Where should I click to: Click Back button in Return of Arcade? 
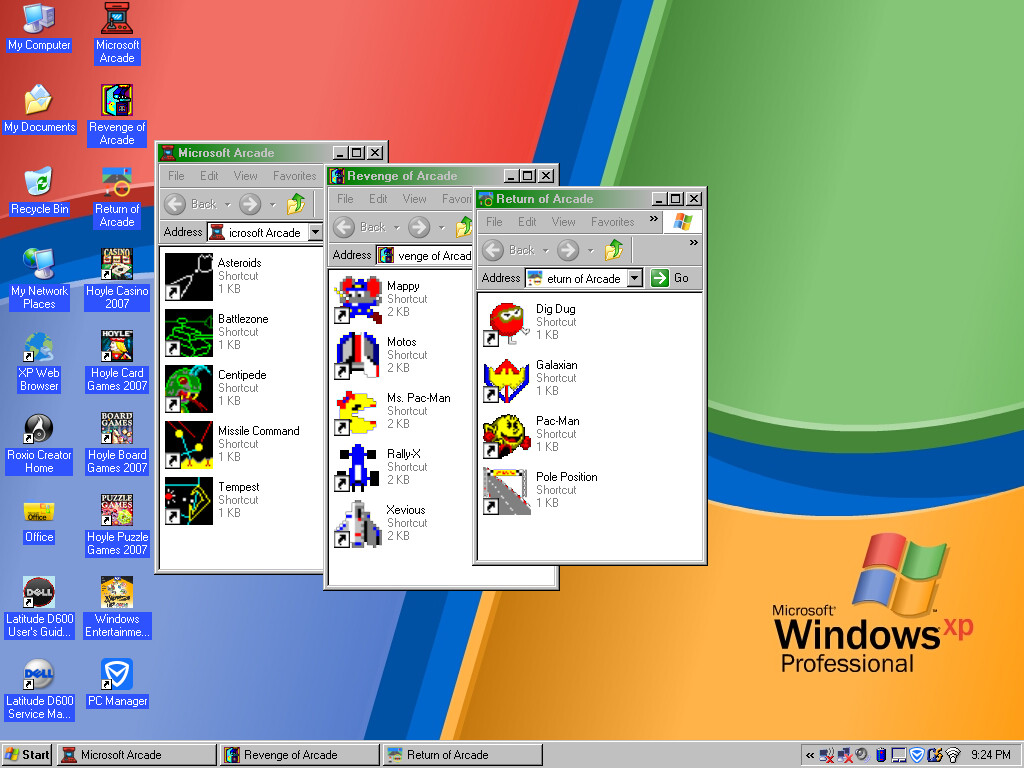(509, 250)
